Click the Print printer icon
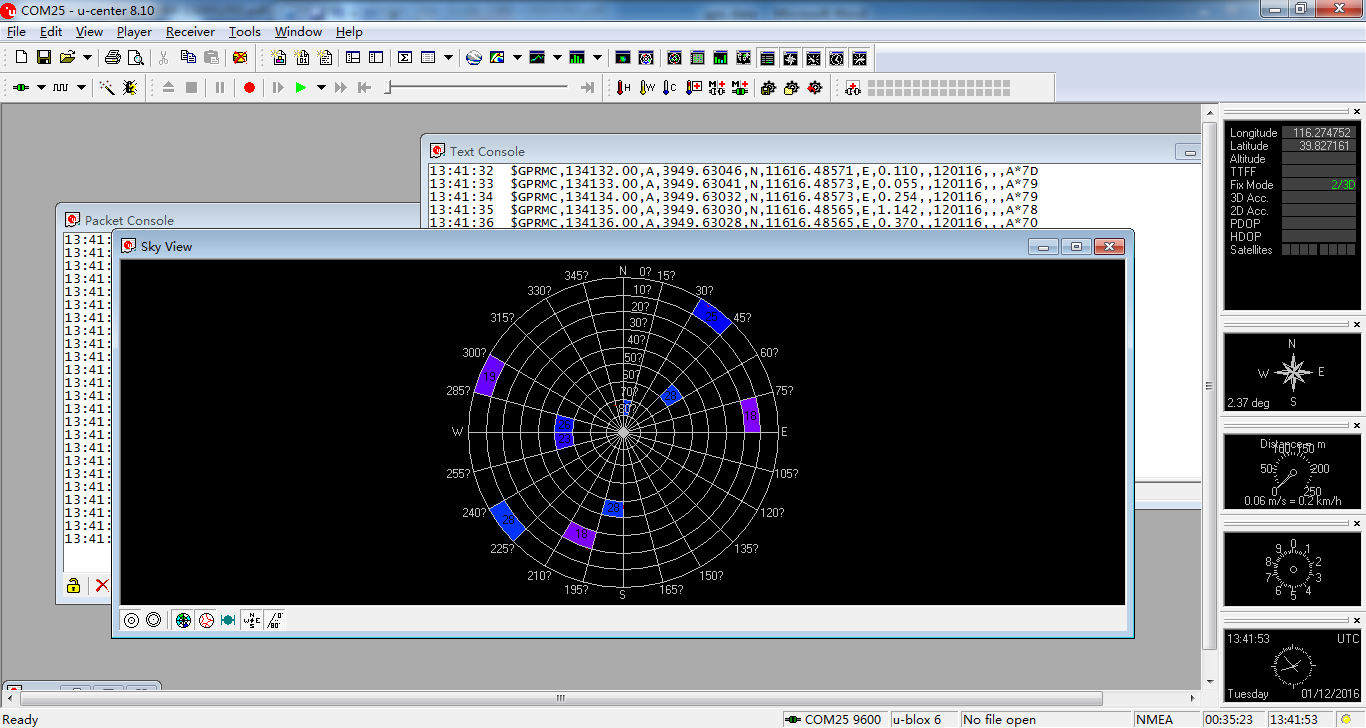This screenshot has width=1366, height=728. pos(113,58)
